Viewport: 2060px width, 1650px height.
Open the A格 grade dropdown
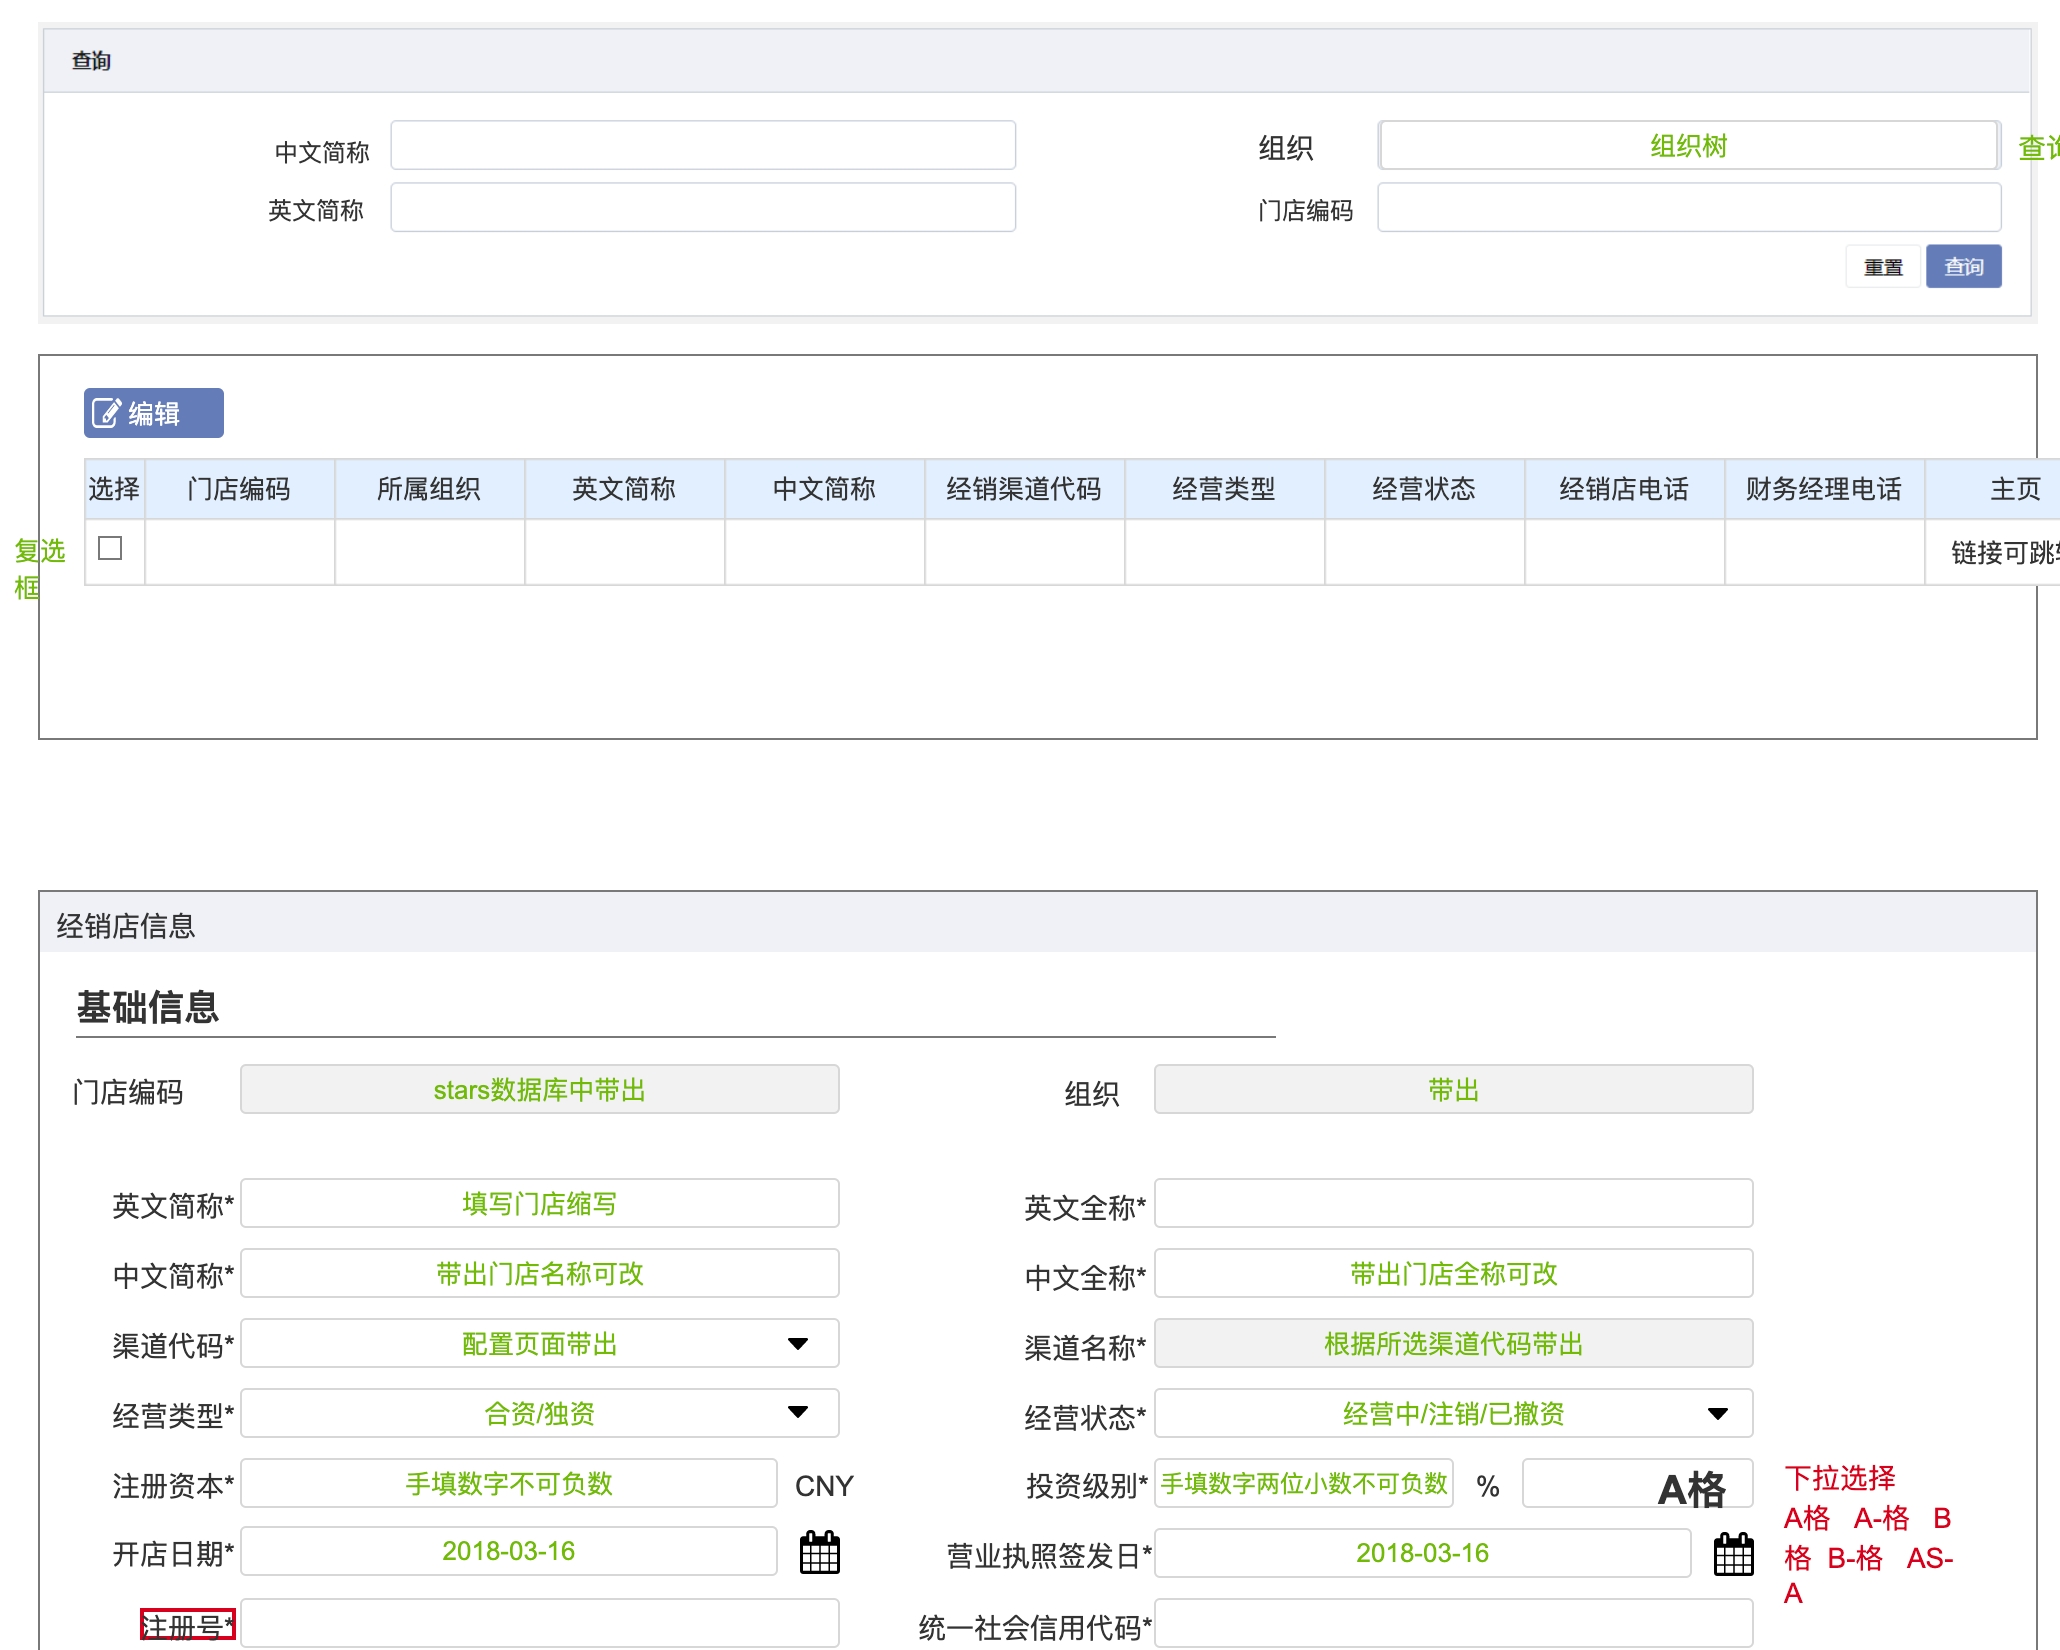tap(1637, 1483)
